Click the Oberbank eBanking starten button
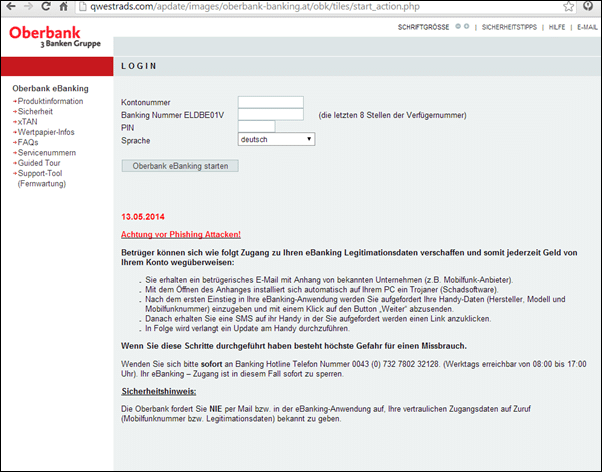The width and height of the screenshot is (602, 472). 180,166
